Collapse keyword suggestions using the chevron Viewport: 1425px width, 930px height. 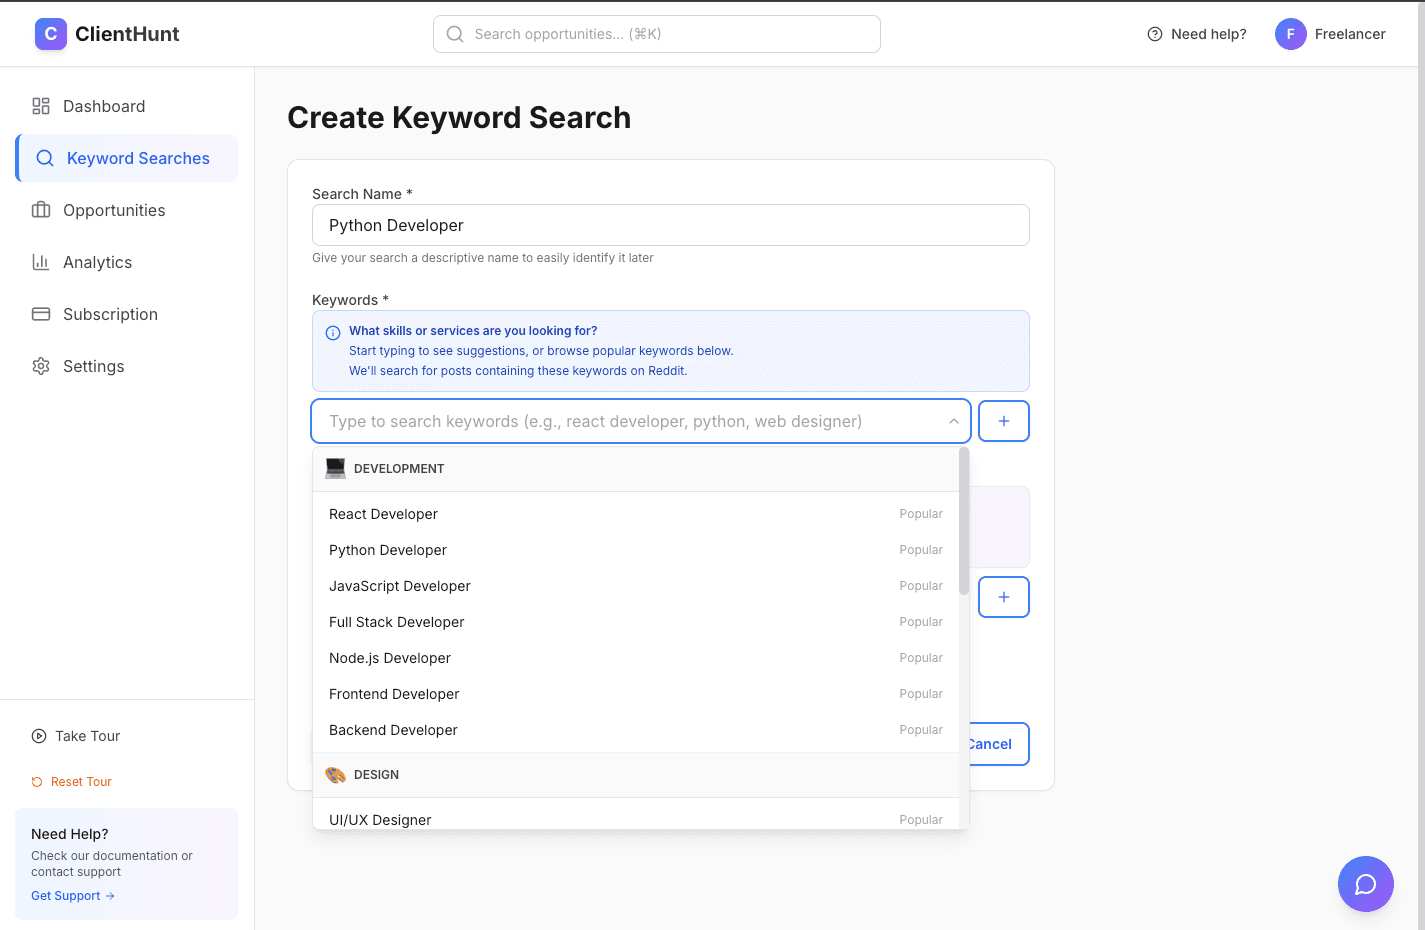pos(953,421)
